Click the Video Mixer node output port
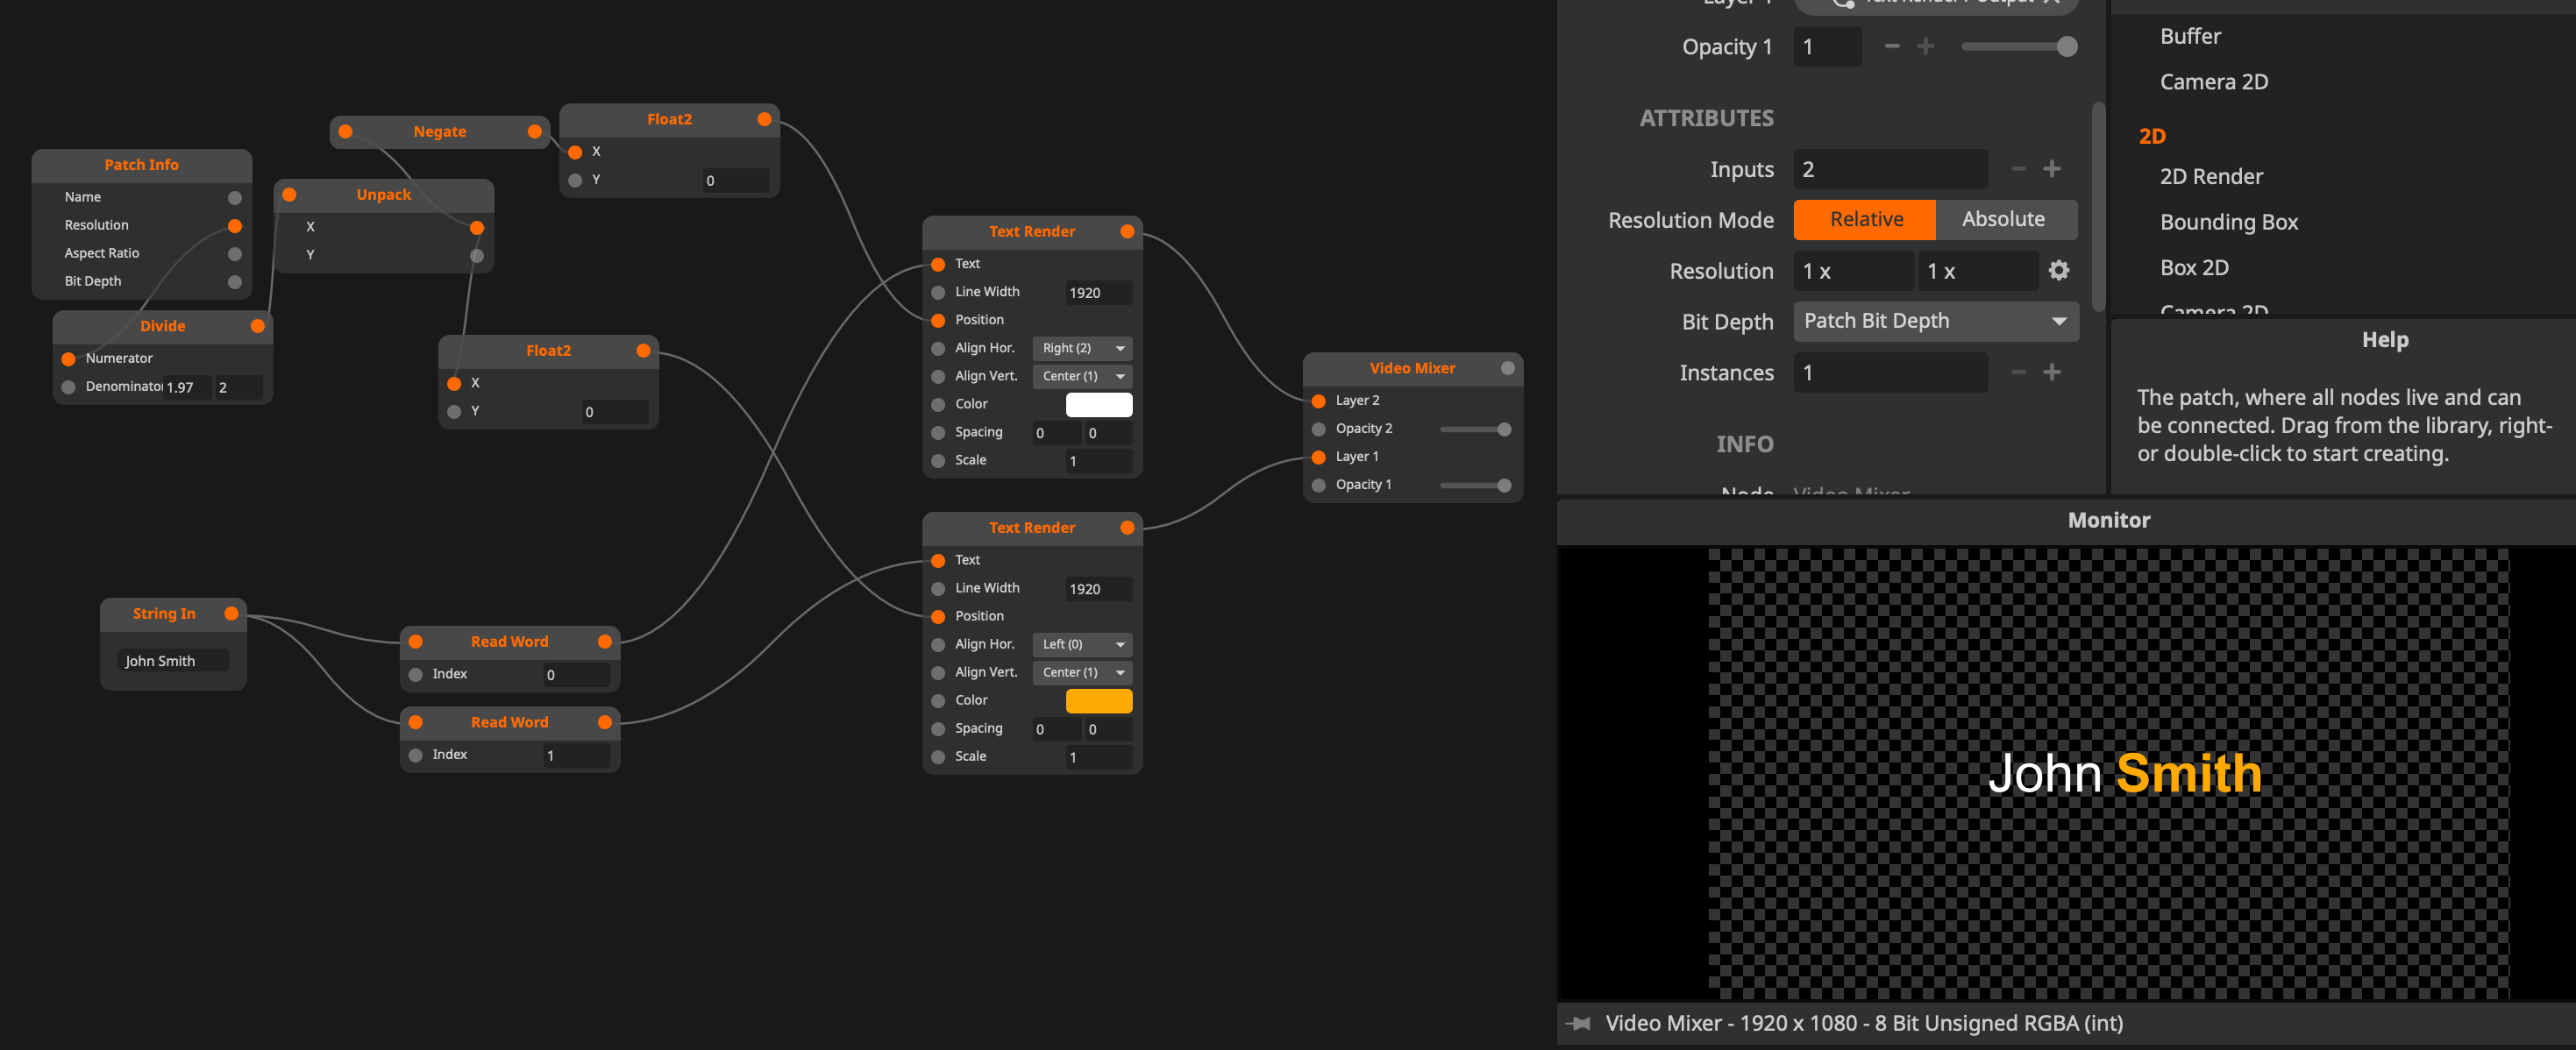The width and height of the screenshot is (2576, 1050). pos(1507,368)
